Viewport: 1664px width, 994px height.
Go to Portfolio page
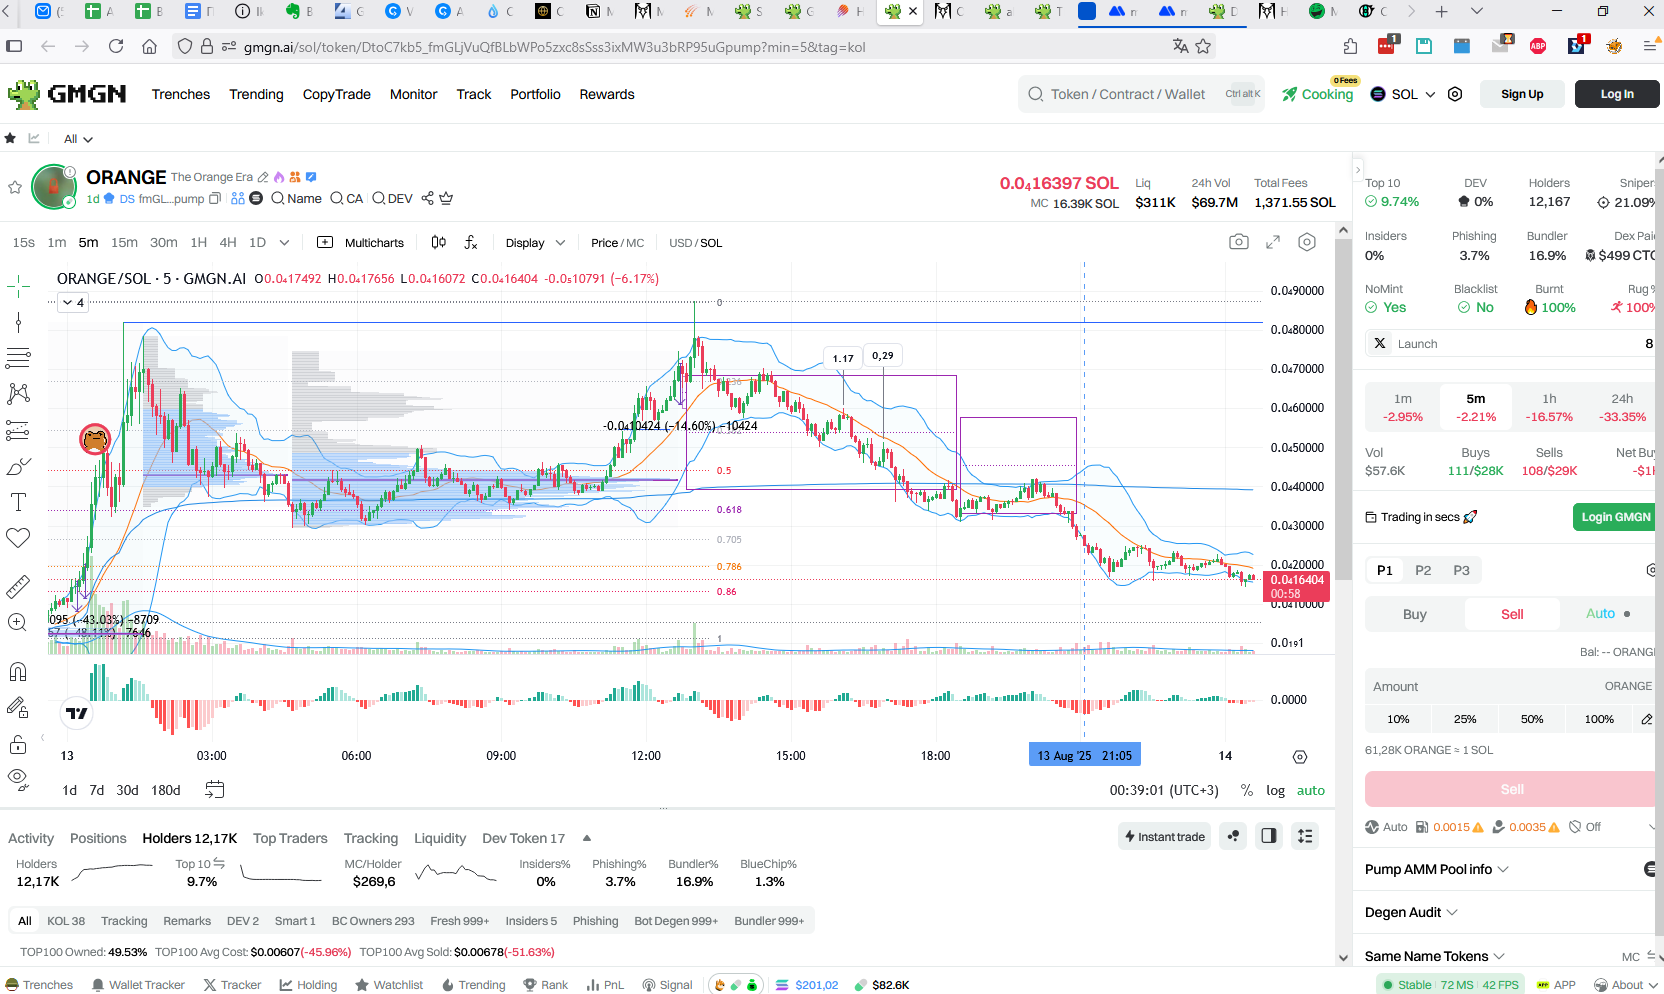535,94
